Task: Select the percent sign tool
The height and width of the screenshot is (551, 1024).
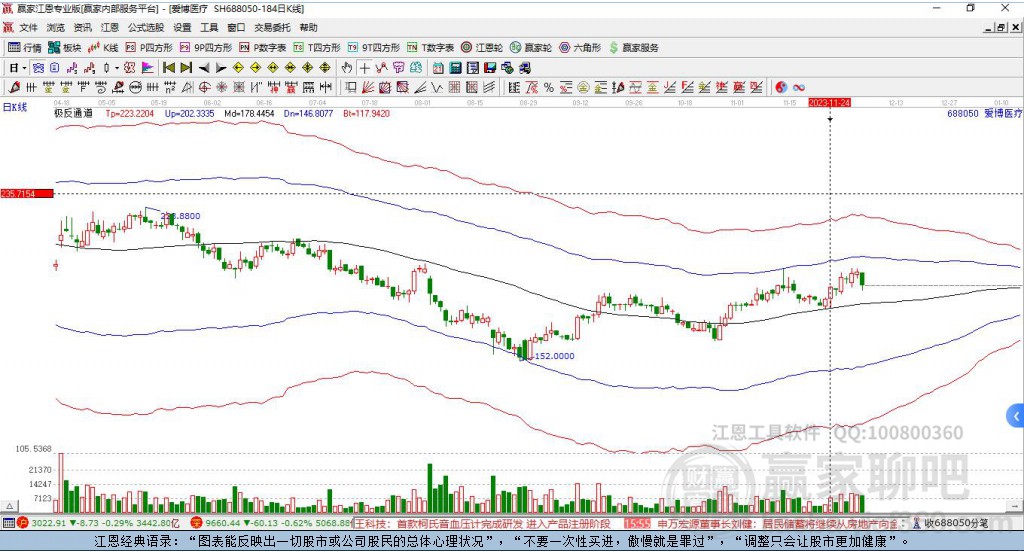Action: pos(549,87)
